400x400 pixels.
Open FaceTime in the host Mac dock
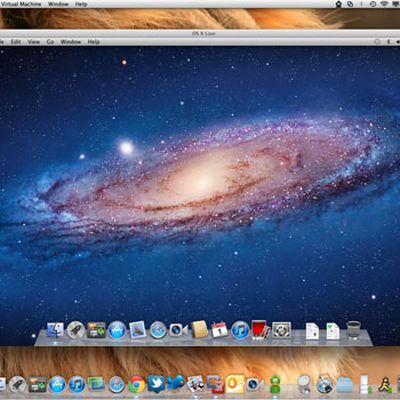tap(255, 385)
